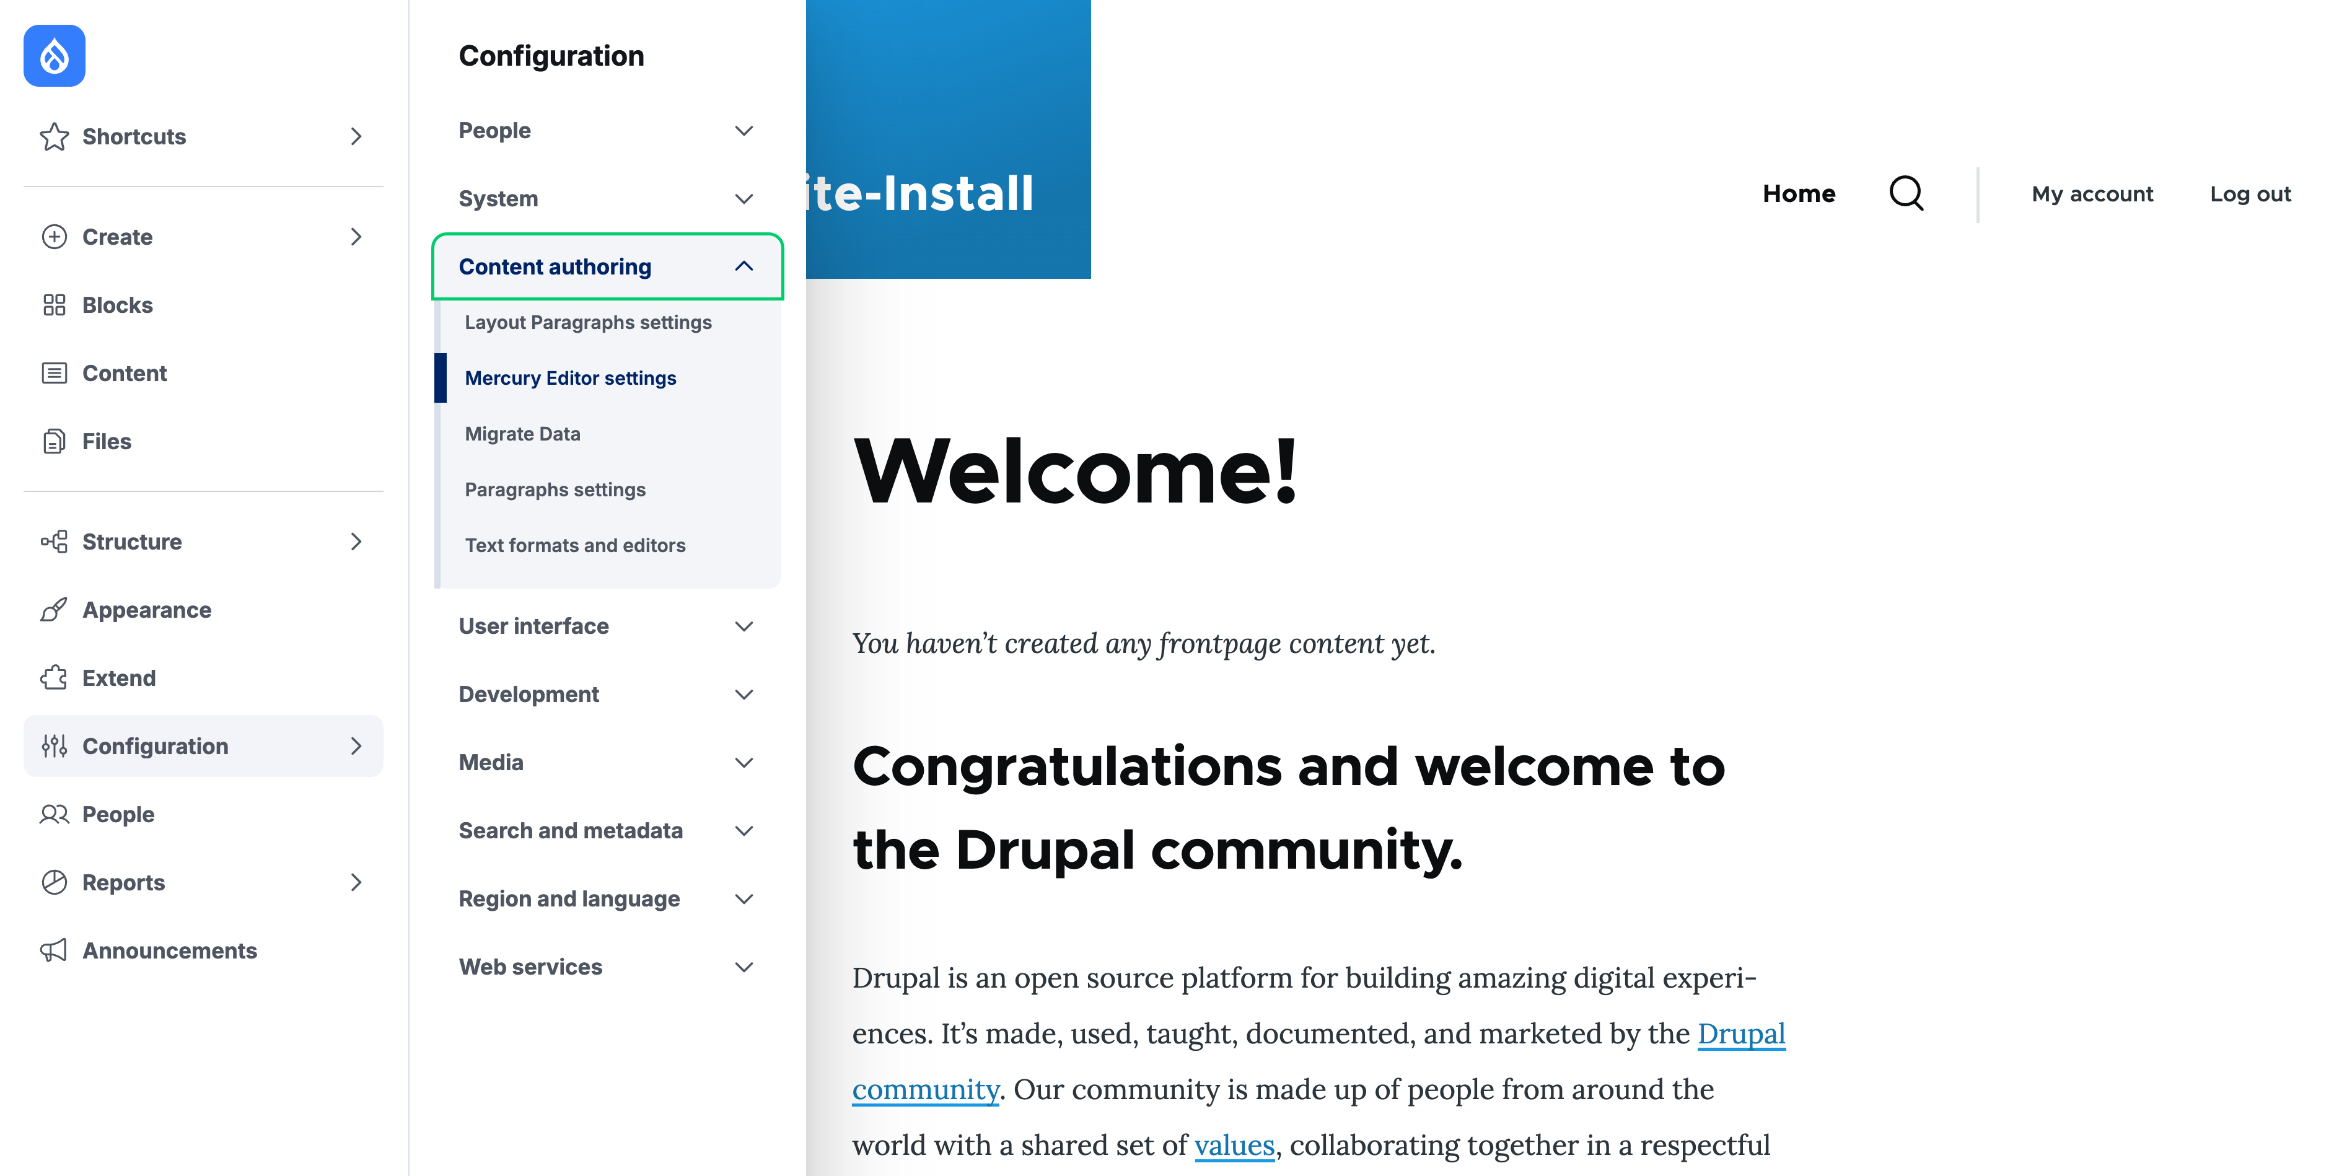Open My account link

(2092, 194)
